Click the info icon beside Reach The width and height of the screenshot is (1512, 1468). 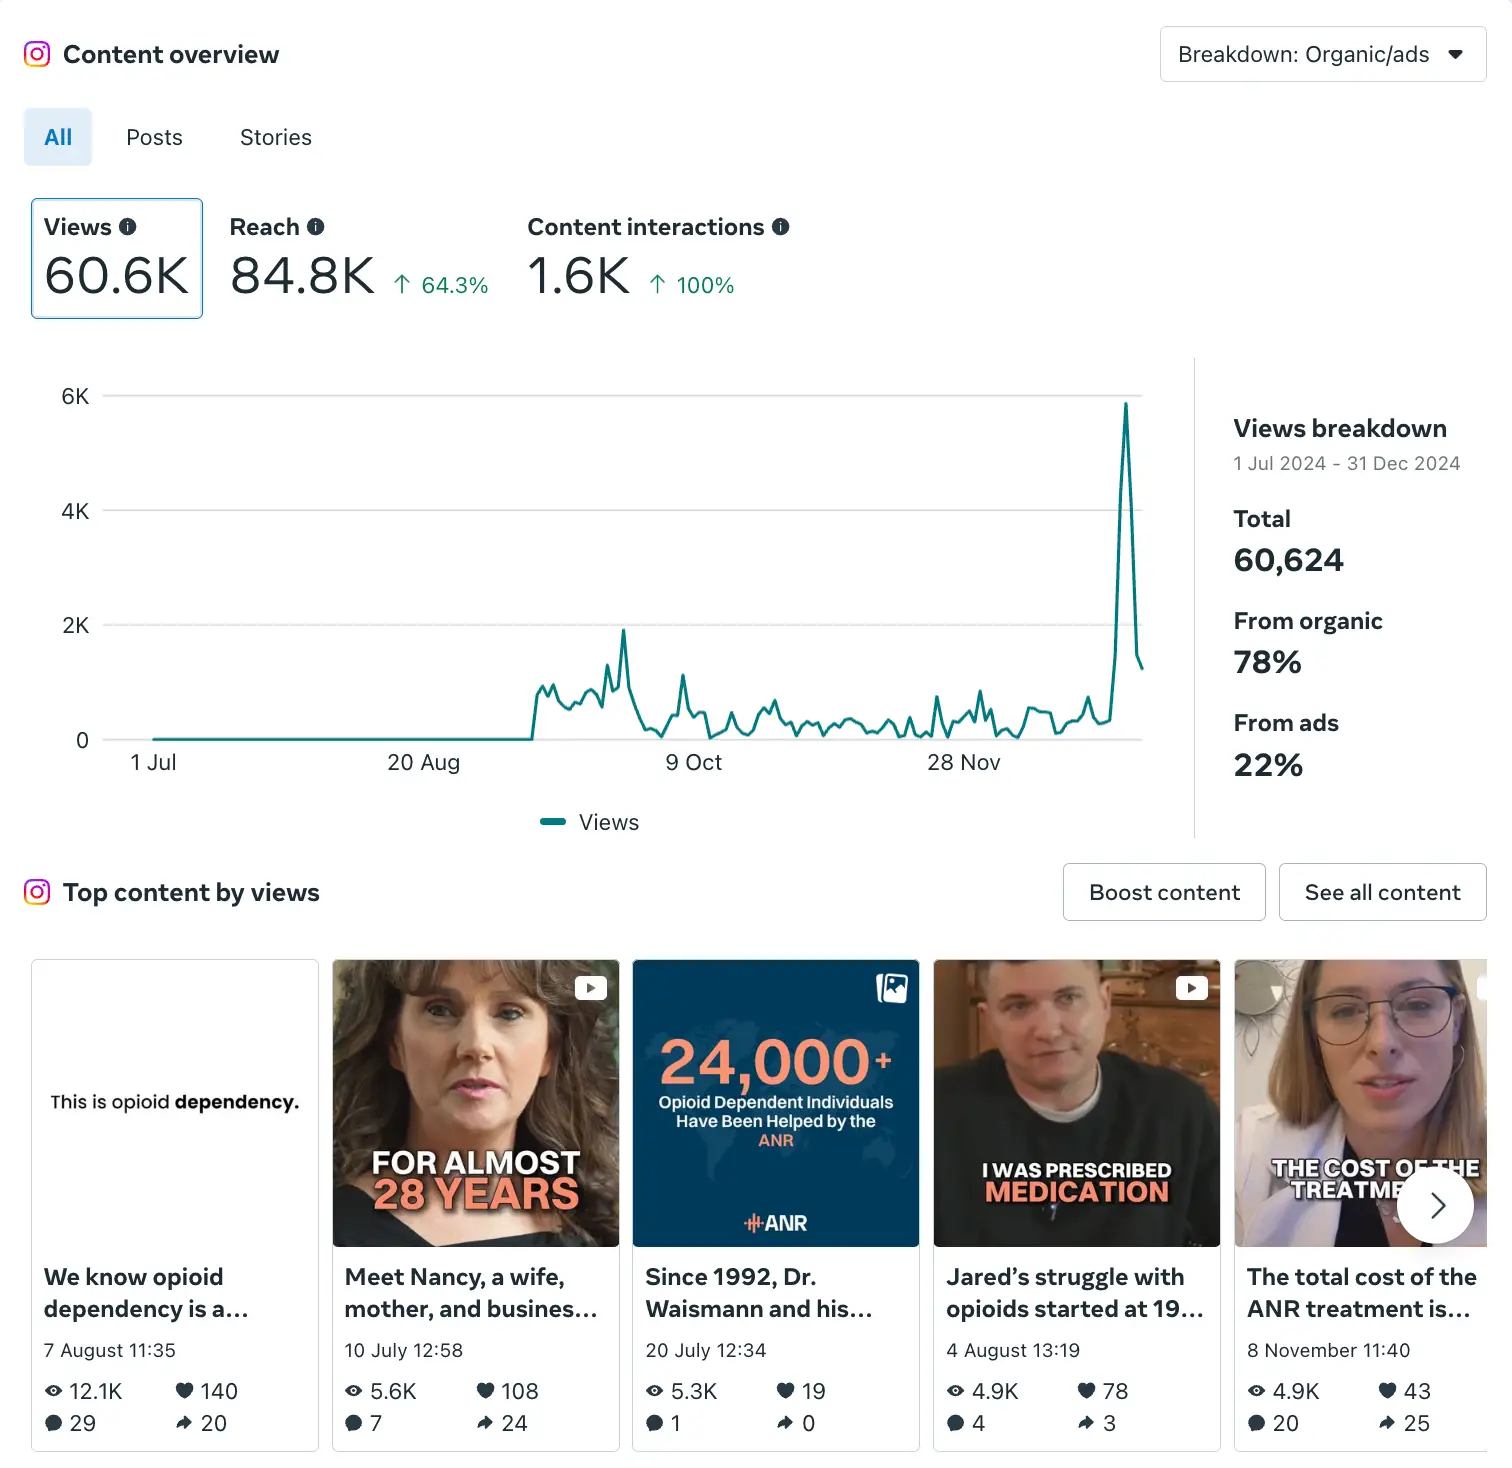316,227
